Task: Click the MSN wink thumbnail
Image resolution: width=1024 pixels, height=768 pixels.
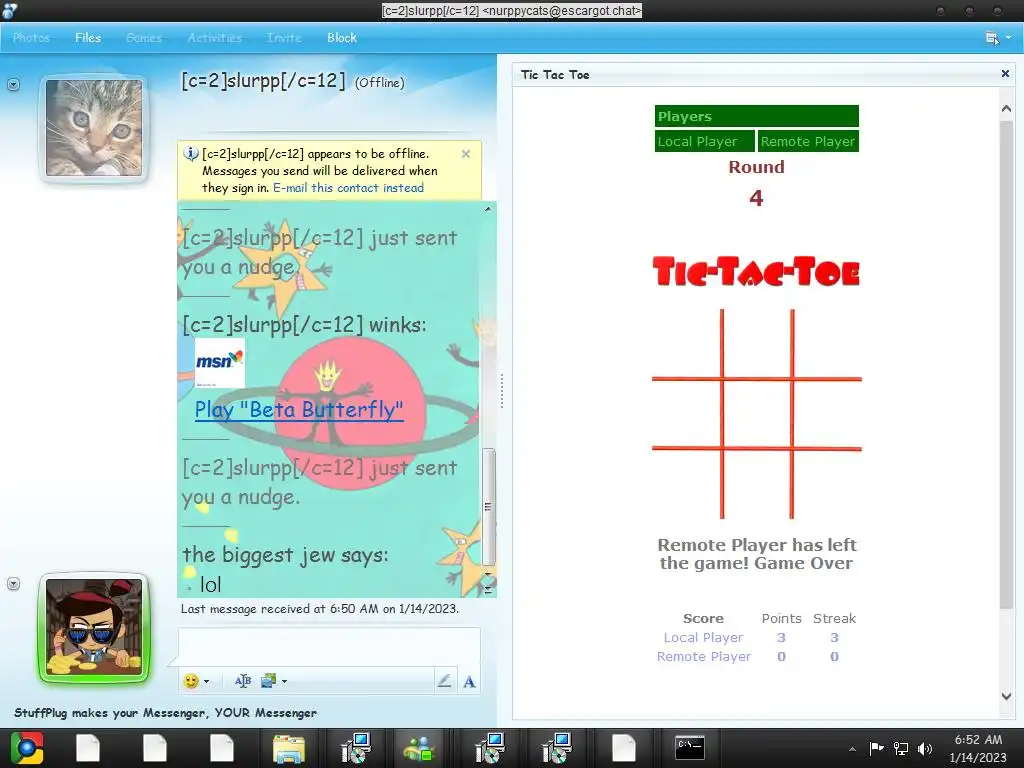Action: [x=219, y=362]
